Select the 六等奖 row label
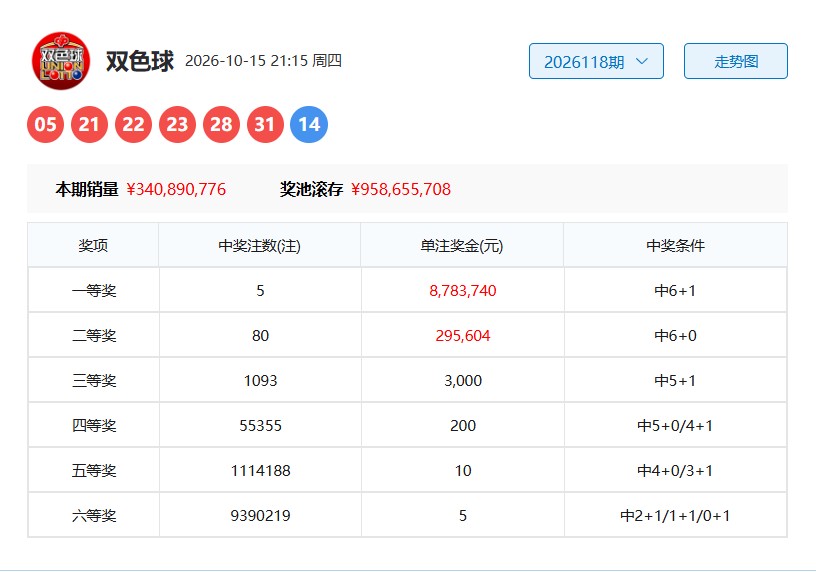Screen dimensions: 816x573 click(94, 516)
